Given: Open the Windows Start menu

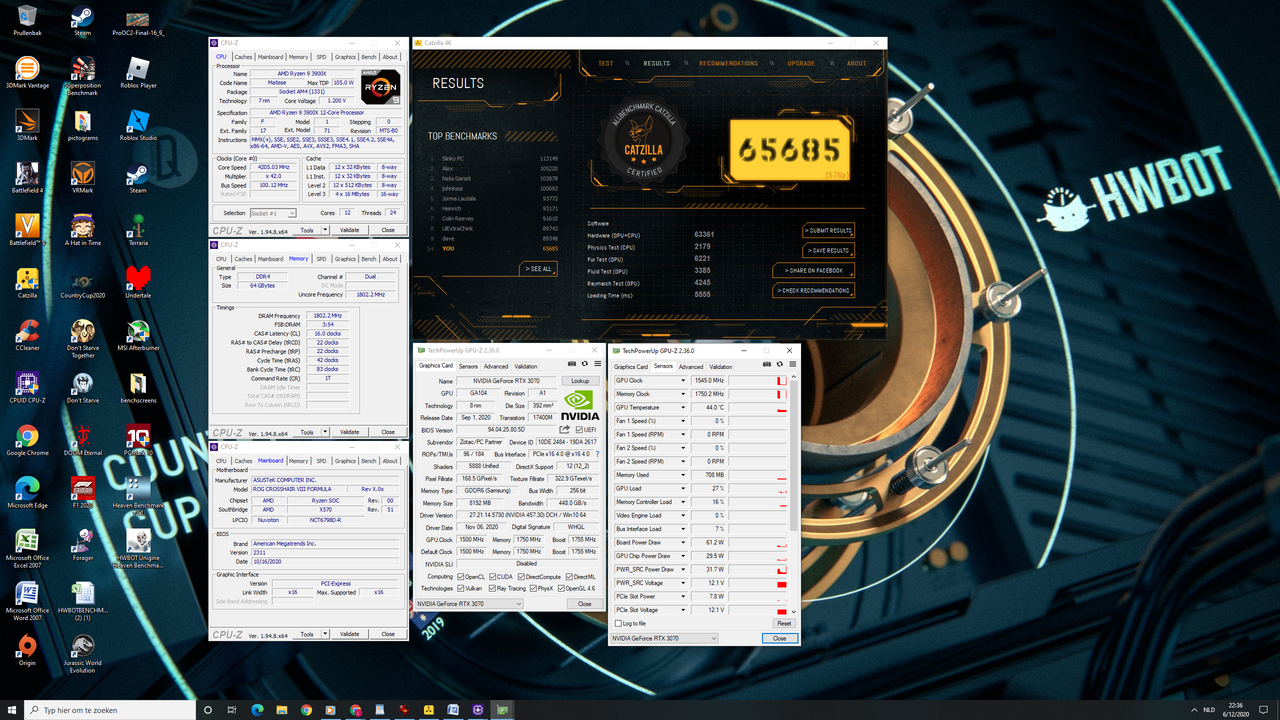Looking at the screenshot, I should point(12,710).
